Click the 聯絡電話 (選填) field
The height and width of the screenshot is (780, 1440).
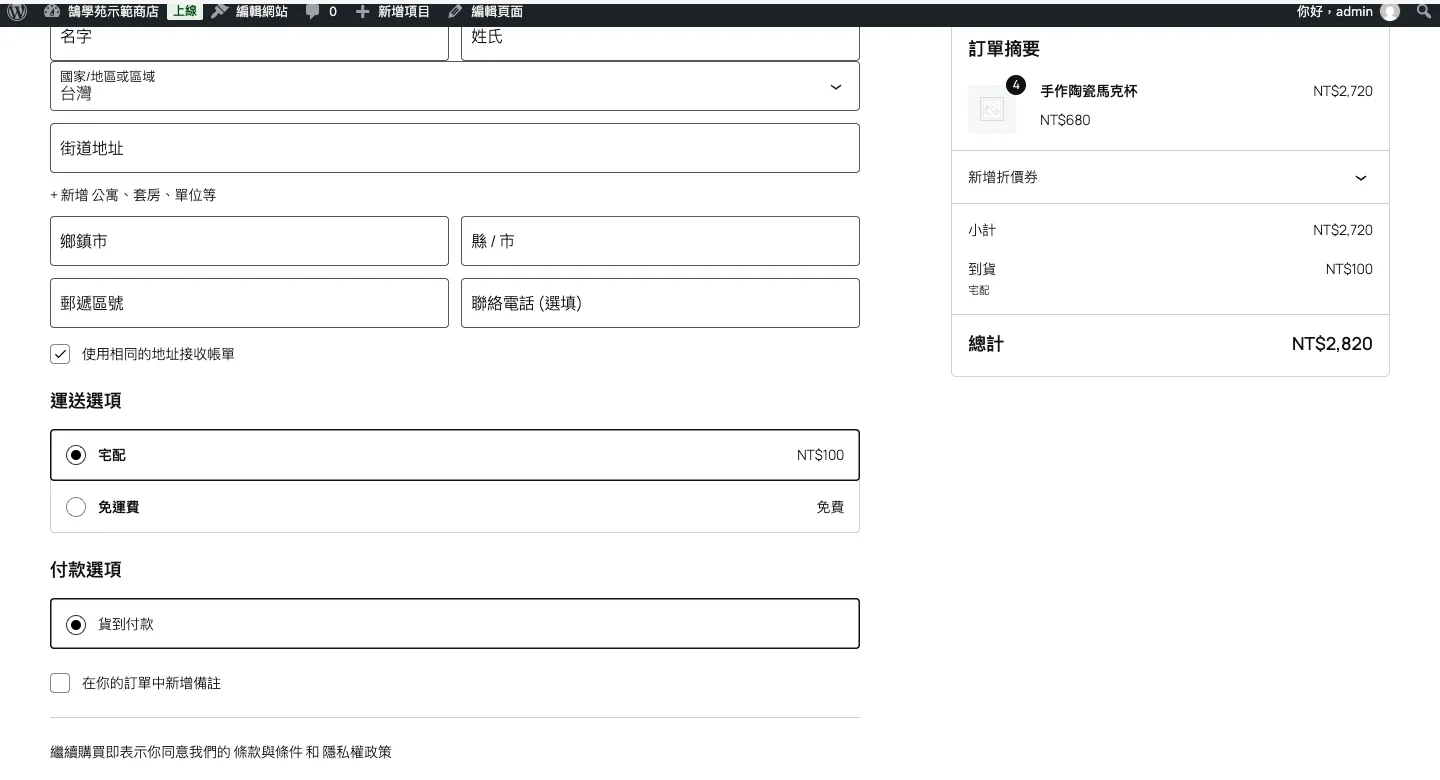tap(660, 303)
